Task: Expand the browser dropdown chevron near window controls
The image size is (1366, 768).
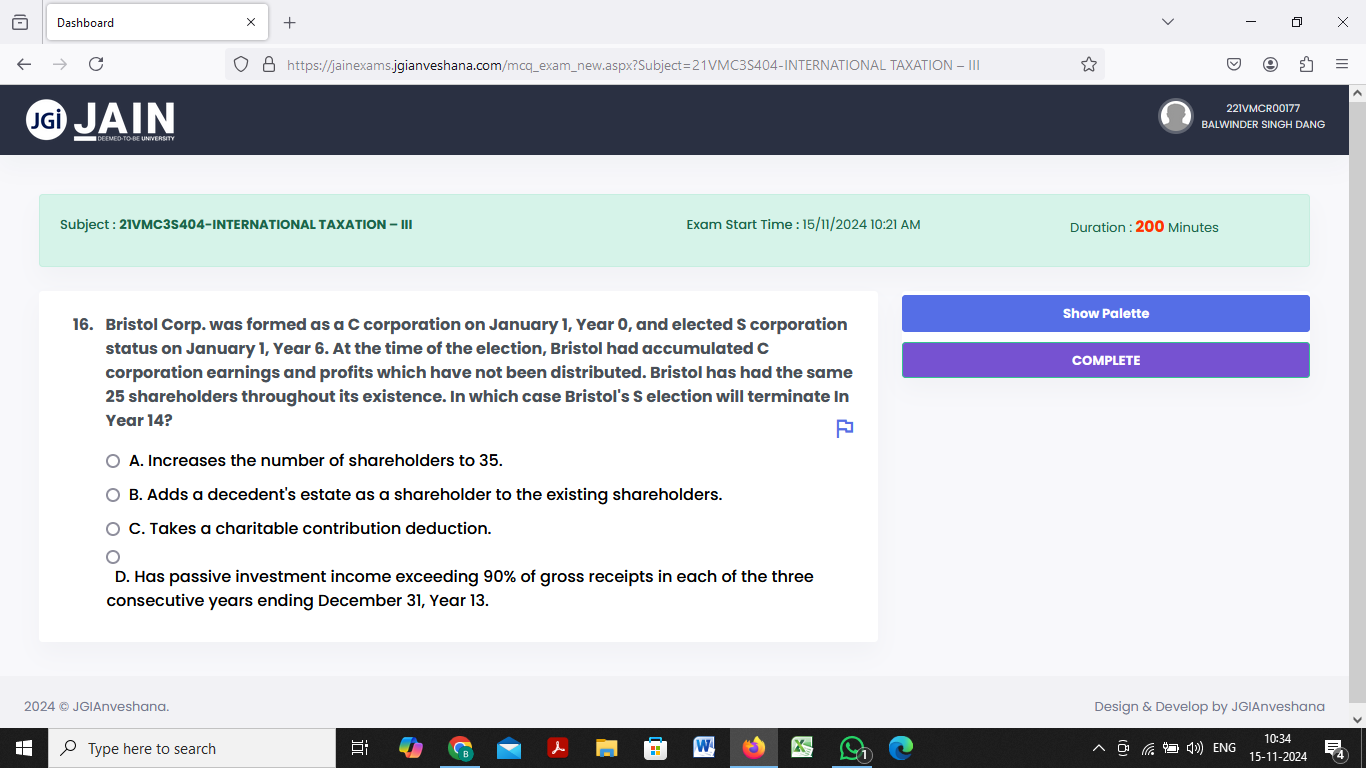Action: pos(1170,21)
